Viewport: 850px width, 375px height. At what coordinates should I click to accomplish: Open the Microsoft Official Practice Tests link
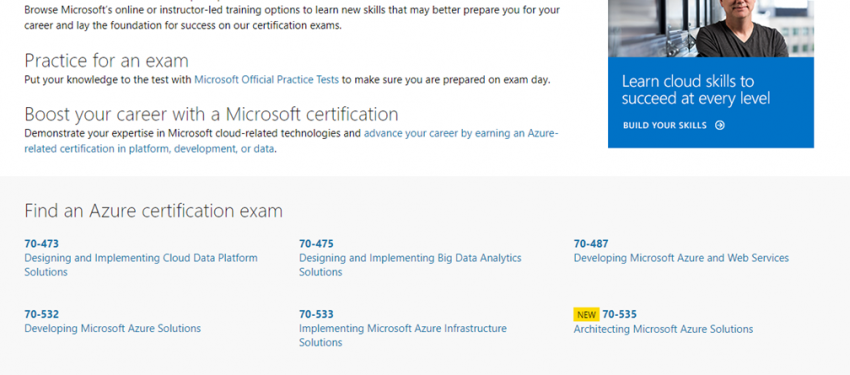coord(266,80)
